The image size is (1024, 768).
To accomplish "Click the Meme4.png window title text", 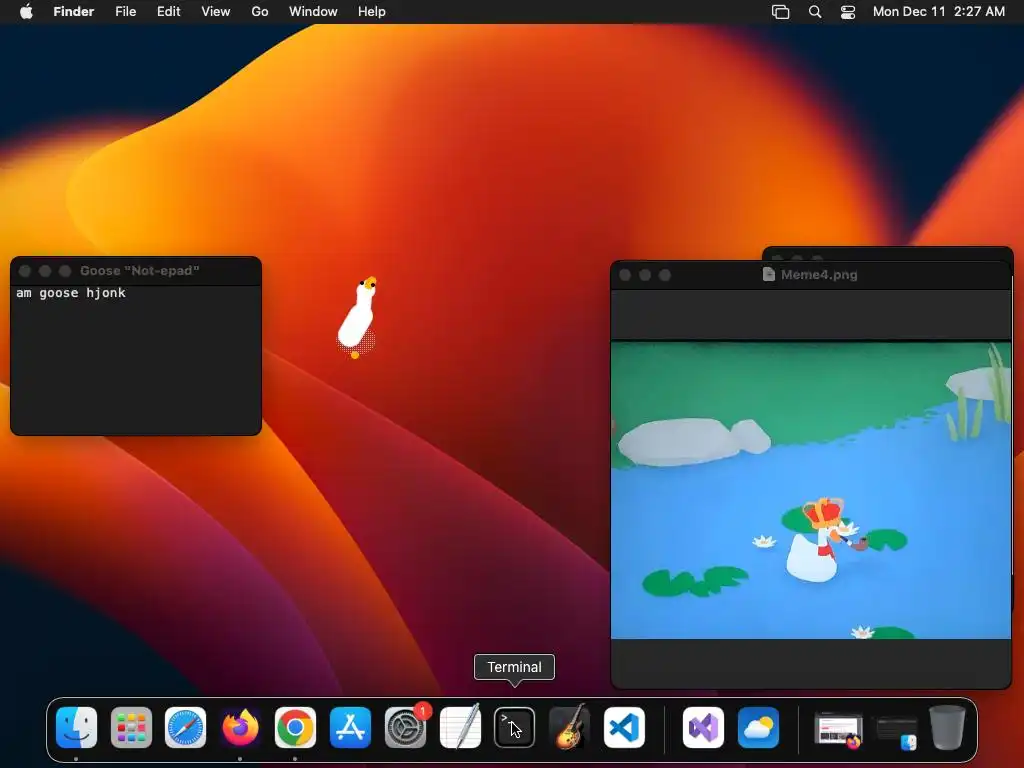I will tap(819, 274).
